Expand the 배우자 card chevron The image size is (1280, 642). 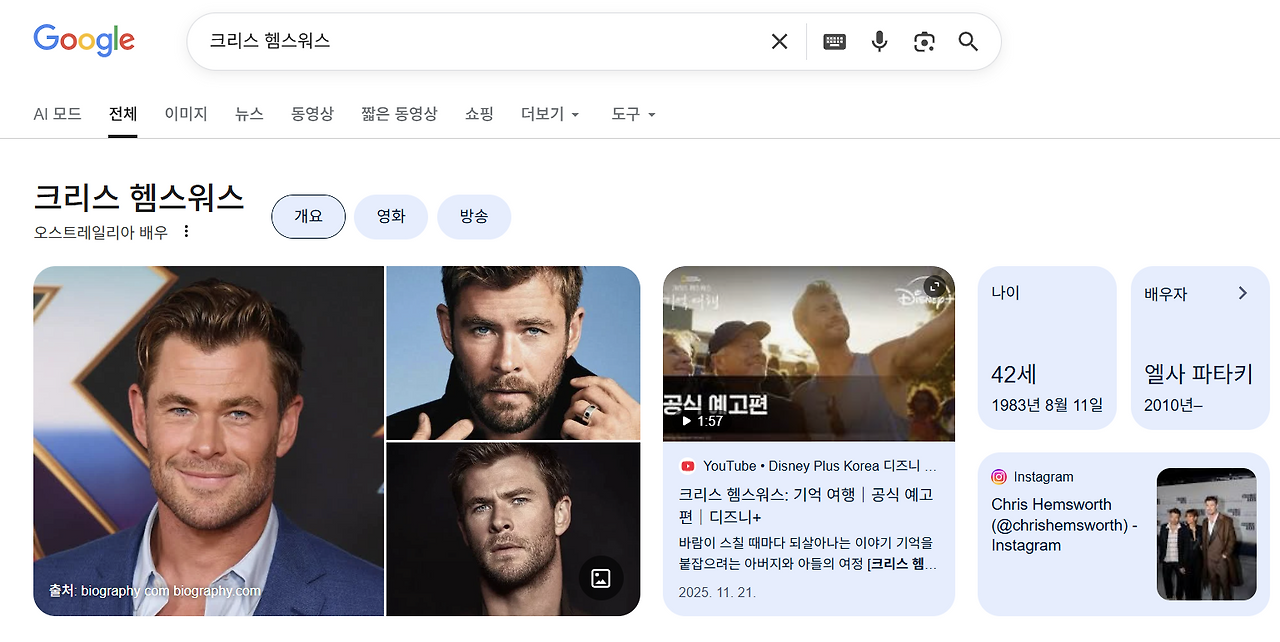click(1243, 293)
